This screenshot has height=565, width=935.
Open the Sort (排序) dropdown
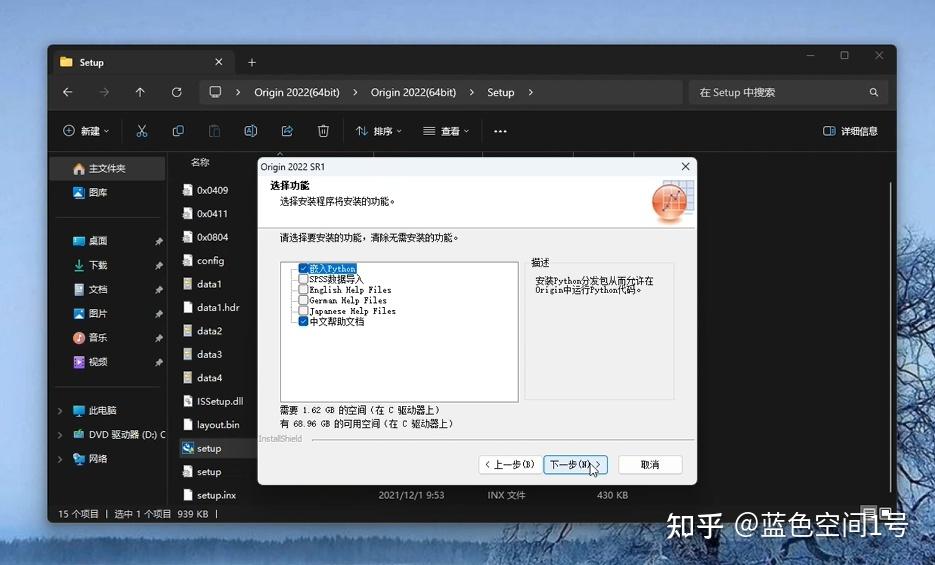pos(379,131)
